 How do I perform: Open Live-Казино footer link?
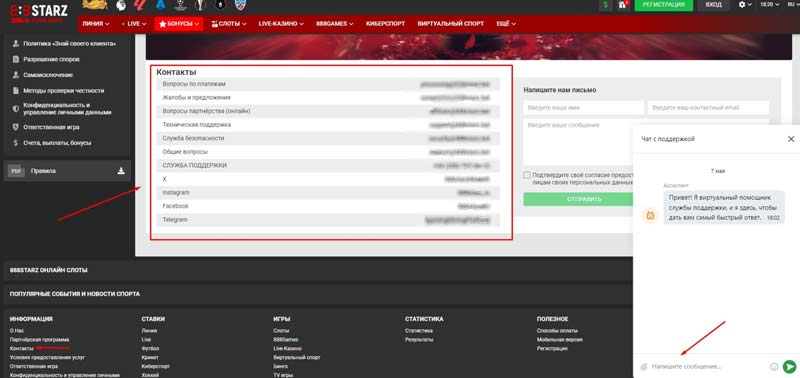point(287,348)
